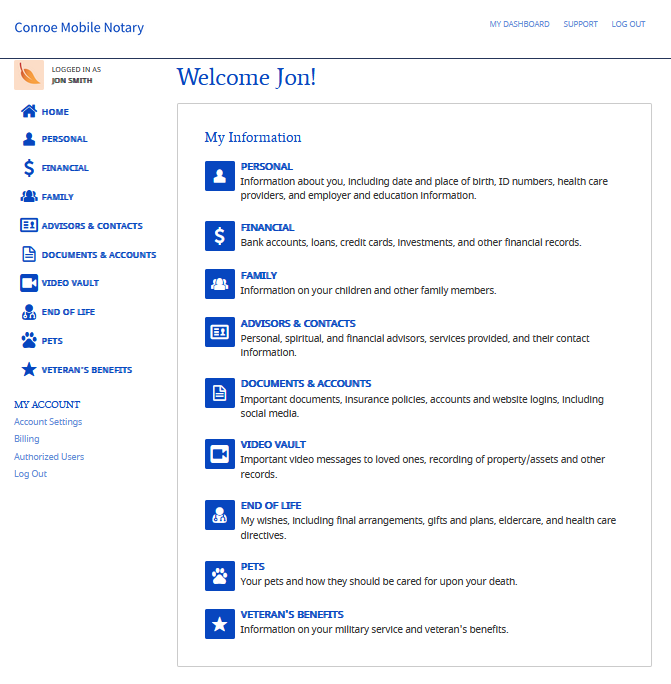The image size is (671, 684).
Task: Click the Advisors & Contacts tile icon in main panel
Action: (220, 332)
